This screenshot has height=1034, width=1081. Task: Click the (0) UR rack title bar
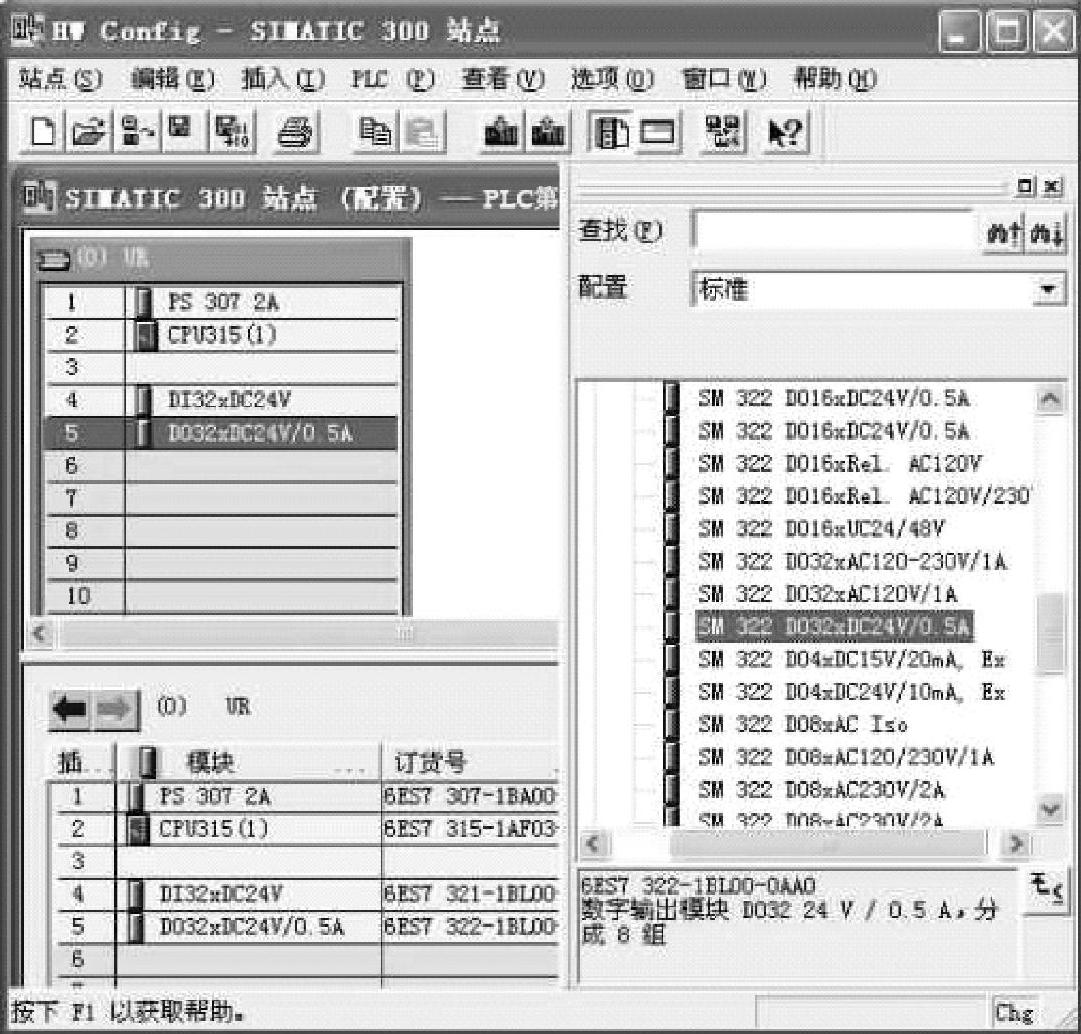[x=222, y=258]
